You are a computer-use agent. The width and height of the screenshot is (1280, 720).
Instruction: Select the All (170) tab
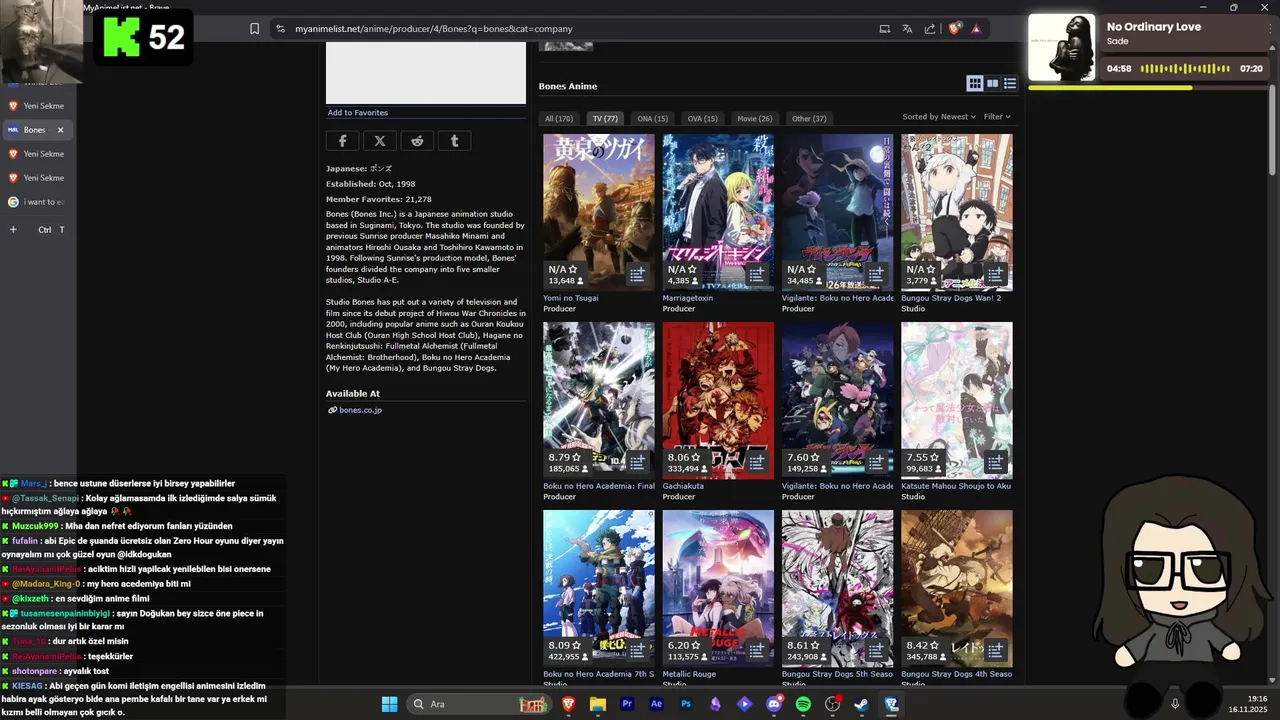pyautogui.click(x=559, y=118)
